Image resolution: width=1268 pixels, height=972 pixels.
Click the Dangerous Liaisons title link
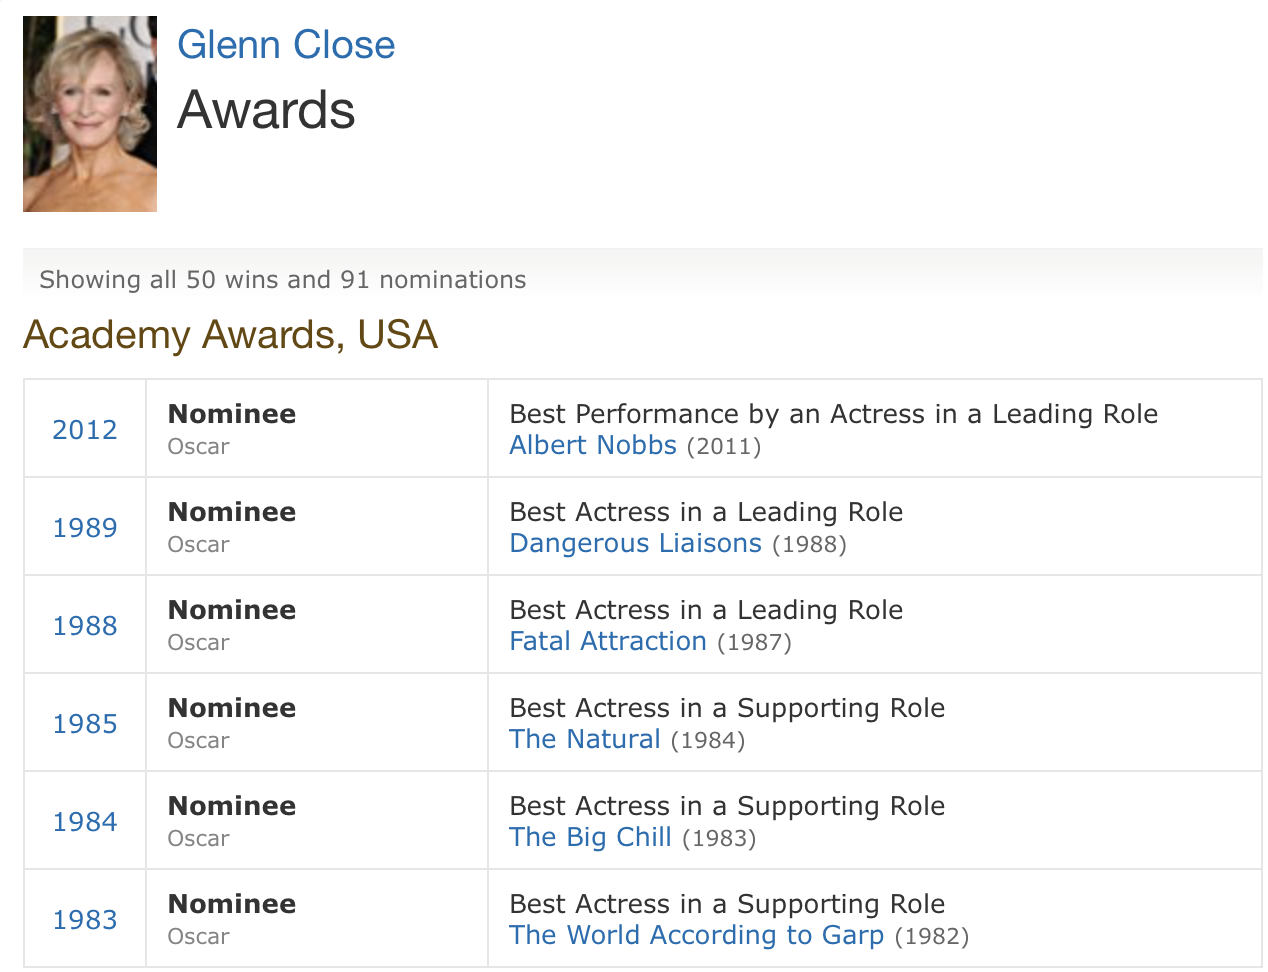[x=635, y=544]
